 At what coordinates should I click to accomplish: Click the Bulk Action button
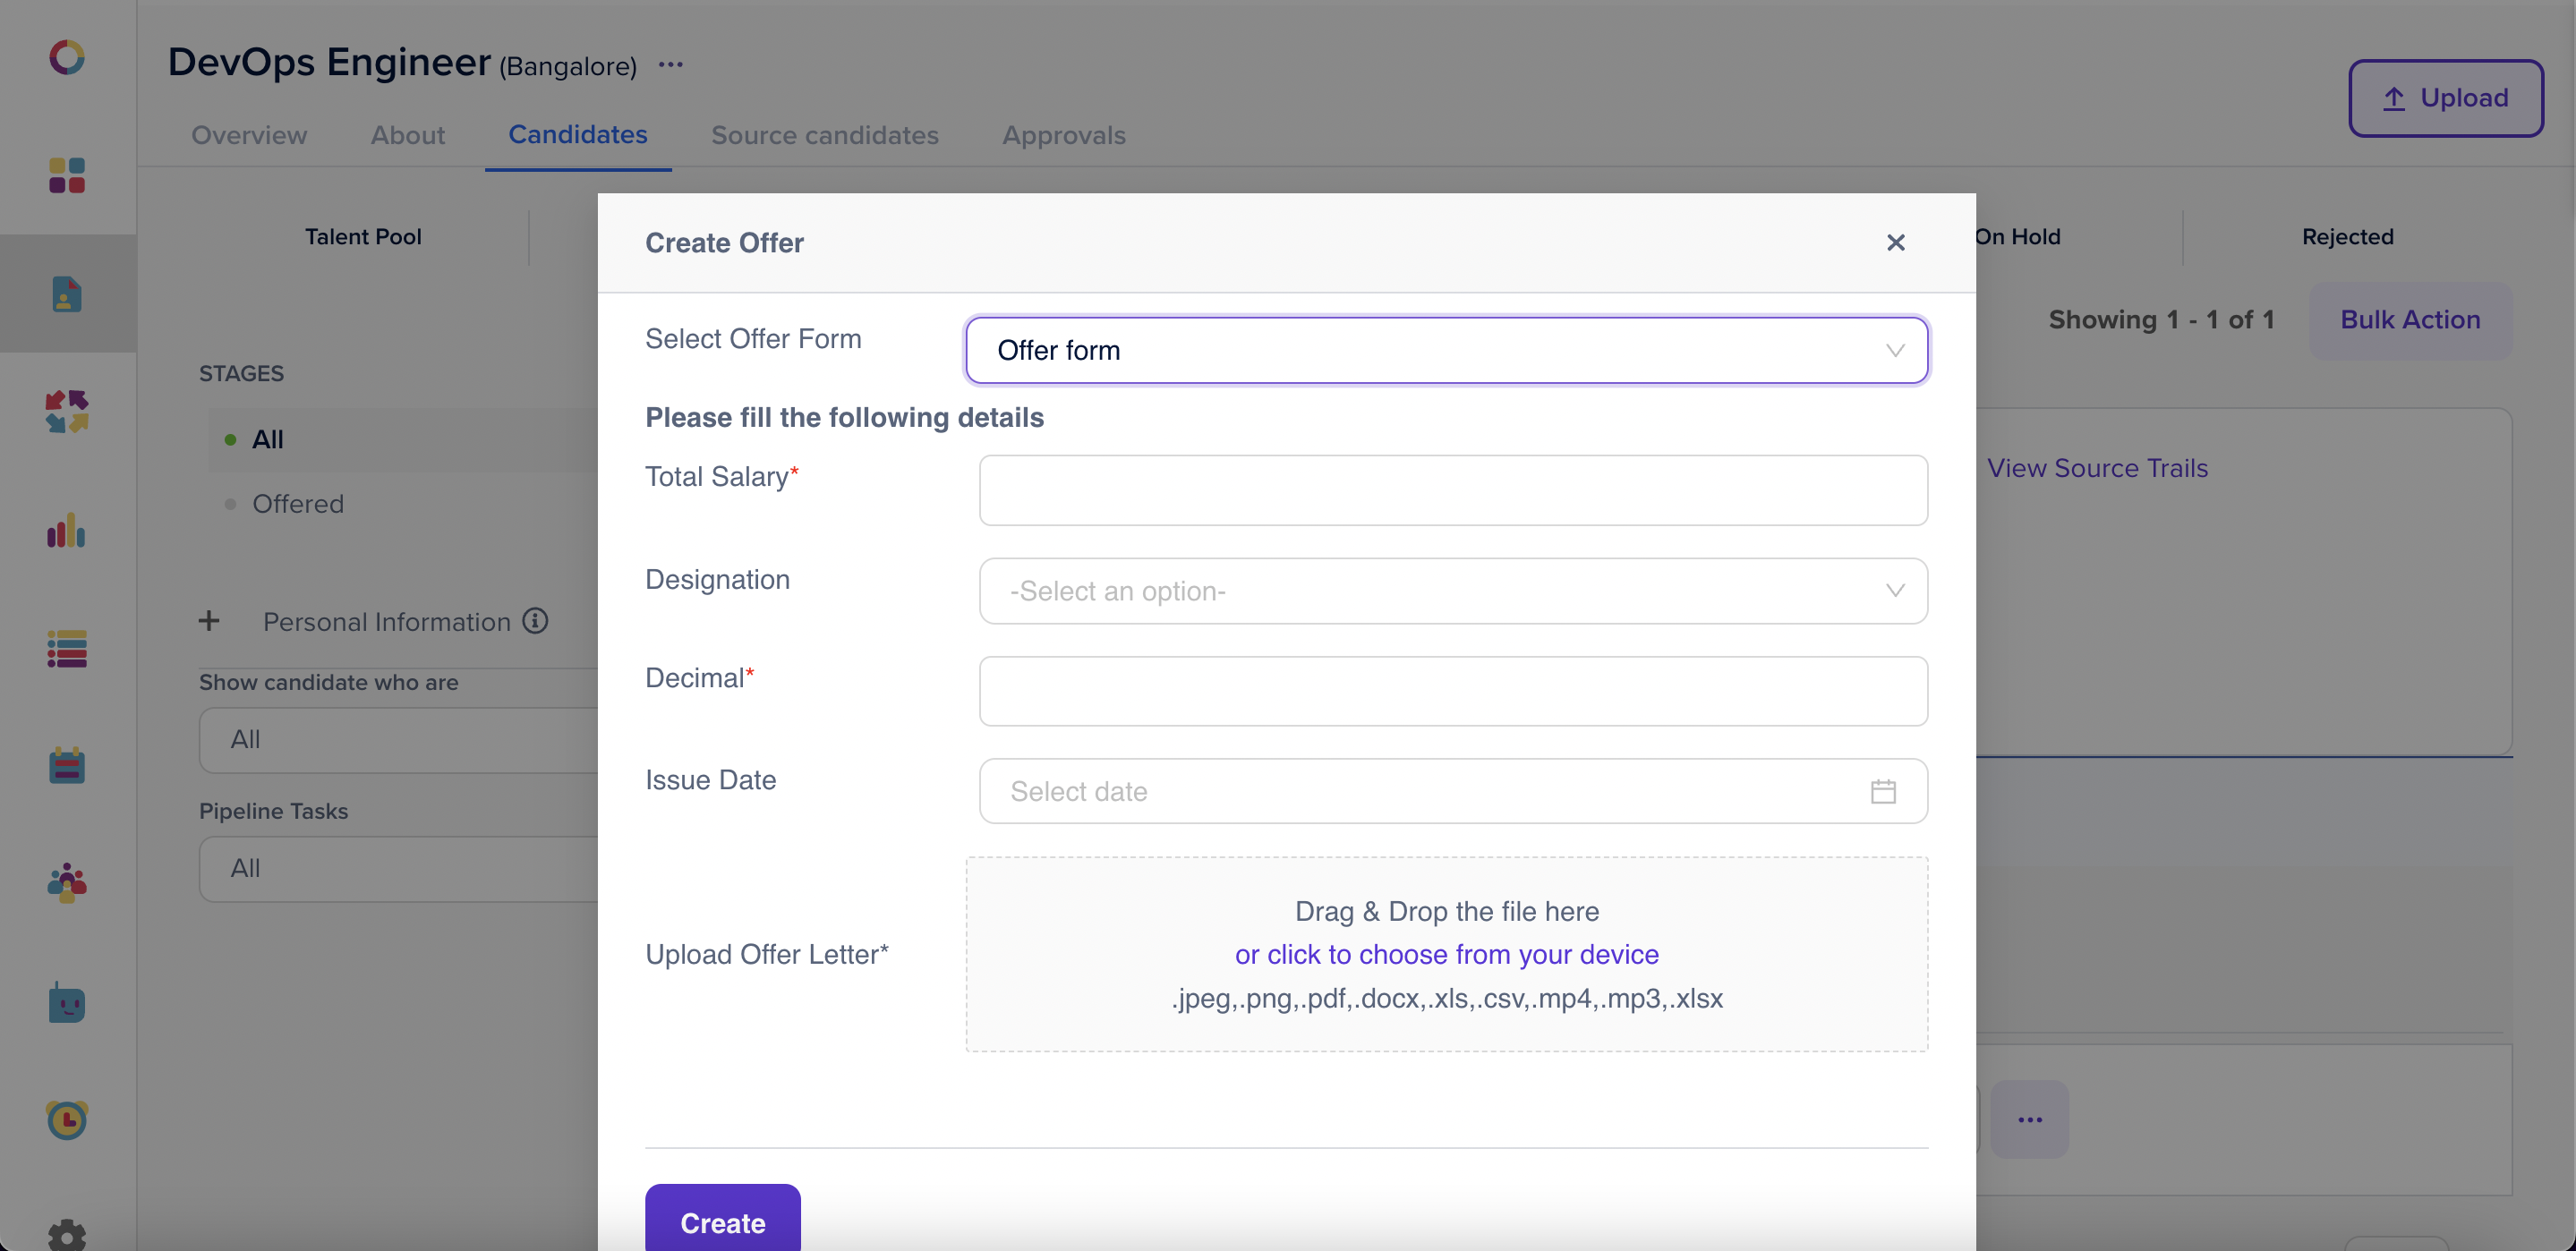tap(2410, 320)
